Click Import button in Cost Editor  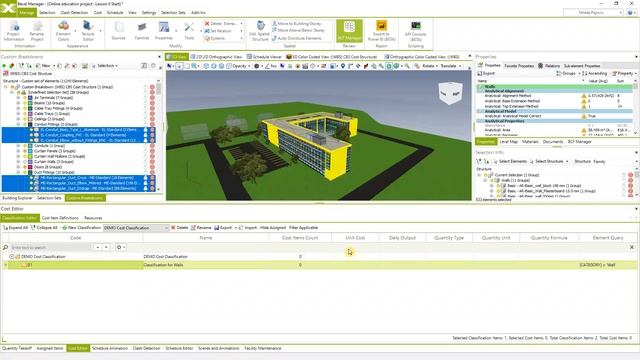click(x=248, y=228)
